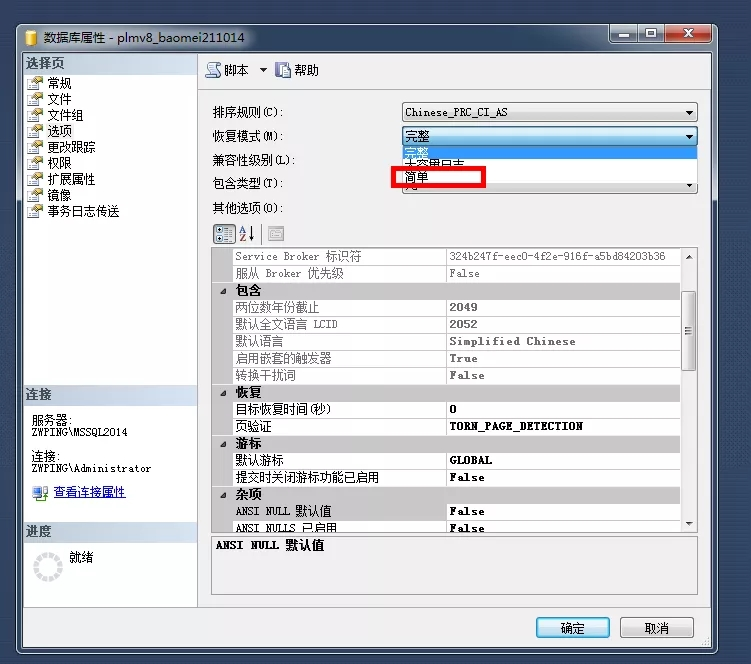
Task: Pick 大容量日志 from recovery model list
Action: [x=433, y=163]
